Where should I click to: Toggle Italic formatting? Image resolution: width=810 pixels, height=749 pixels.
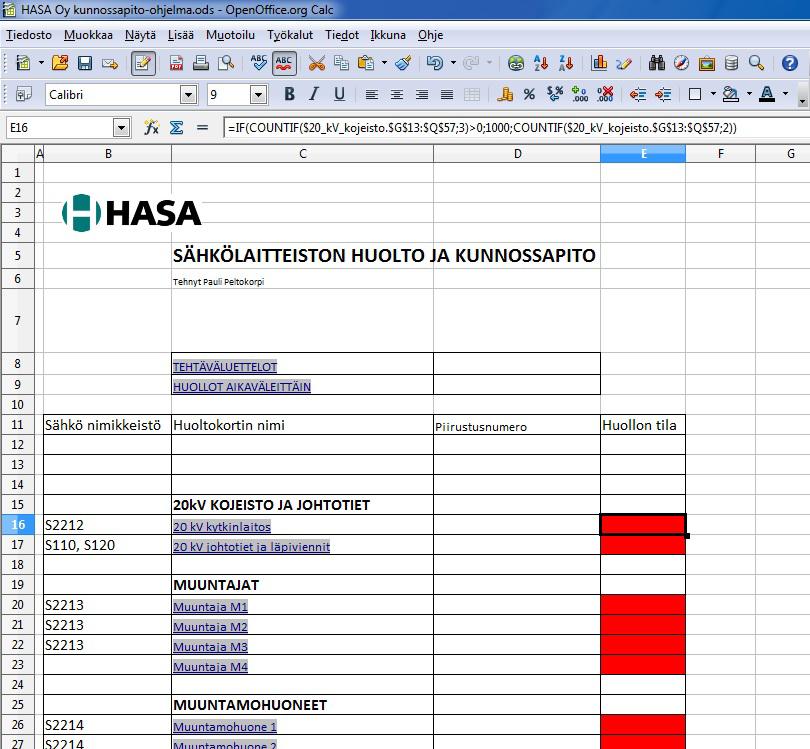click(314, 94)
